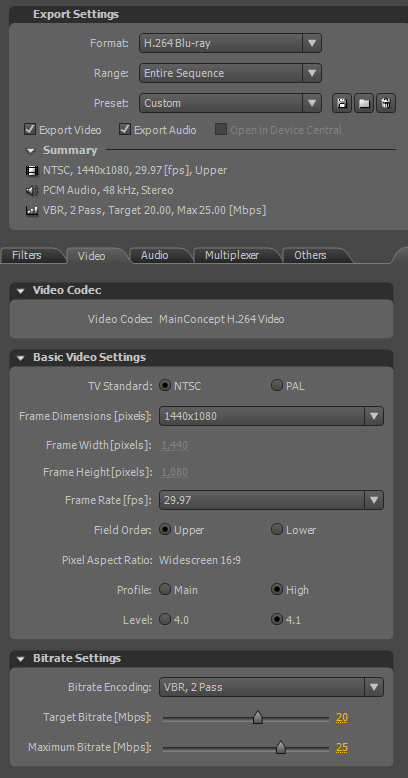Click the Import Preset folder icon
Viewport: 408px width, 778px height.
click(x=364, y=103)
